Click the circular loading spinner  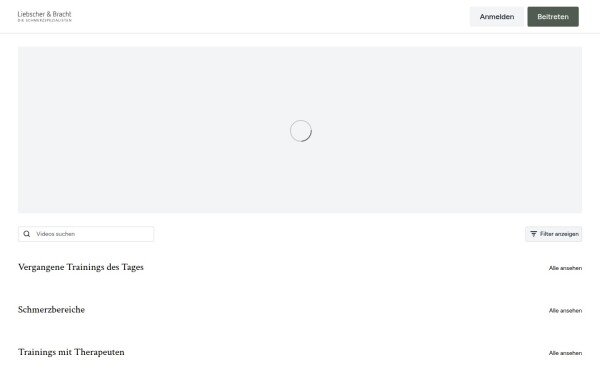click(300, 131)
